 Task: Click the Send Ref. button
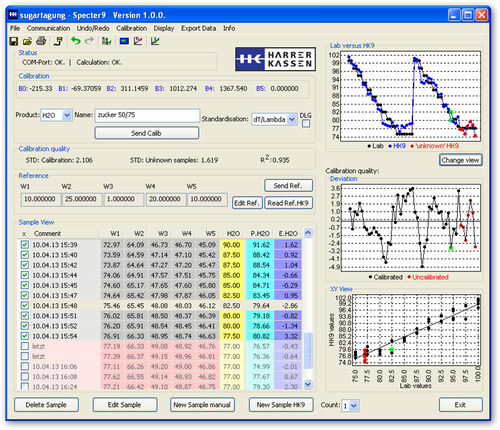tap(288, 186)
